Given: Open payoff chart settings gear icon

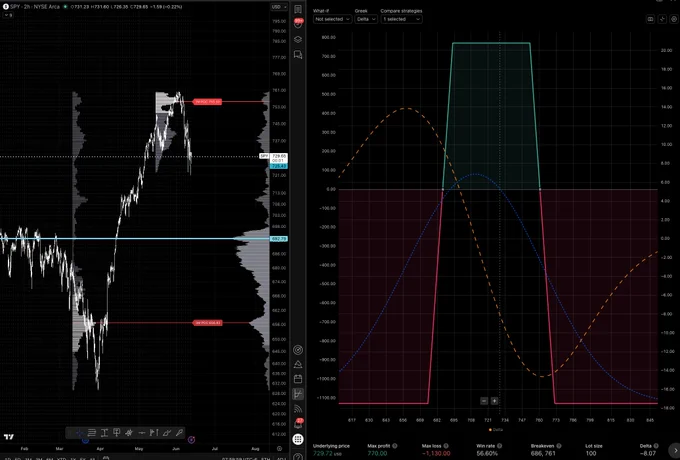Looking at the screenshot, I should (674, 19).
